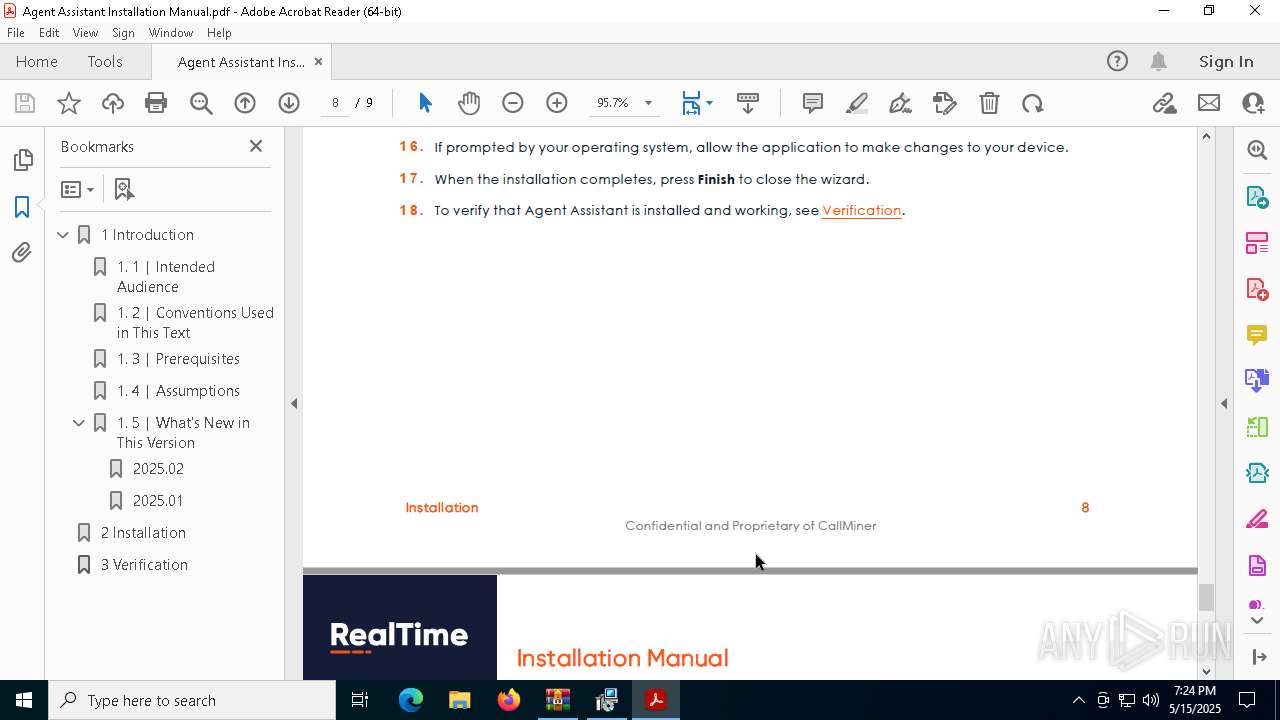
Task: Select the scrolling mode keyboard-arrow icon
Action: pyautogui.click(x=748, y=103)
